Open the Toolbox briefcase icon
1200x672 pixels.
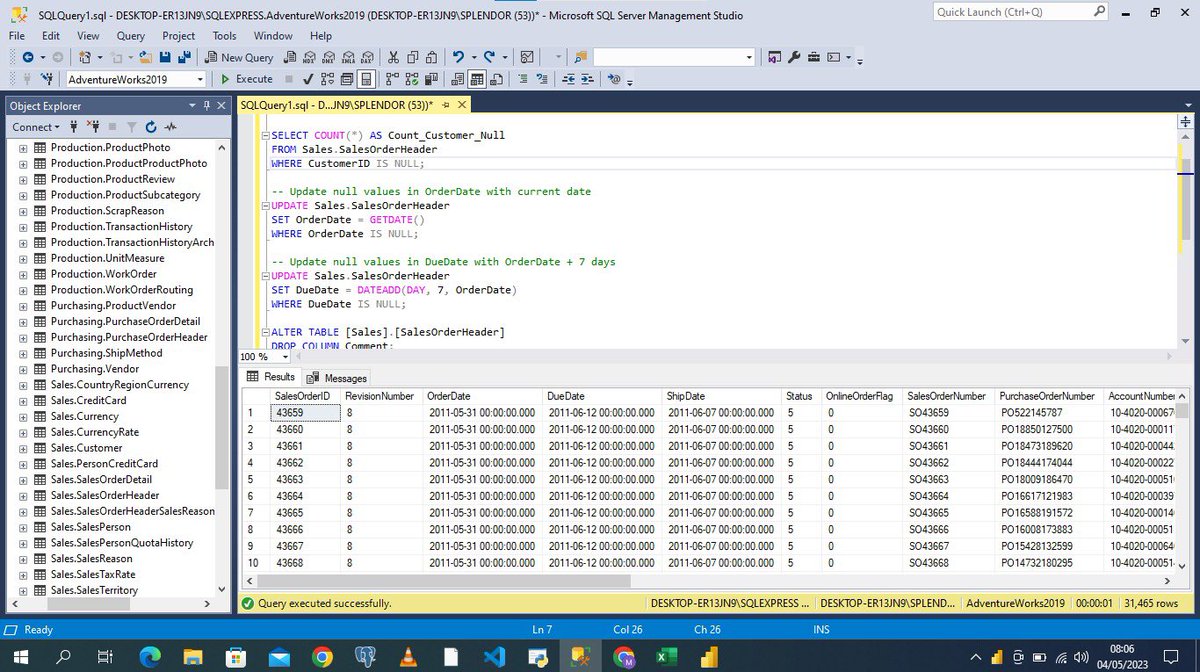814,57
